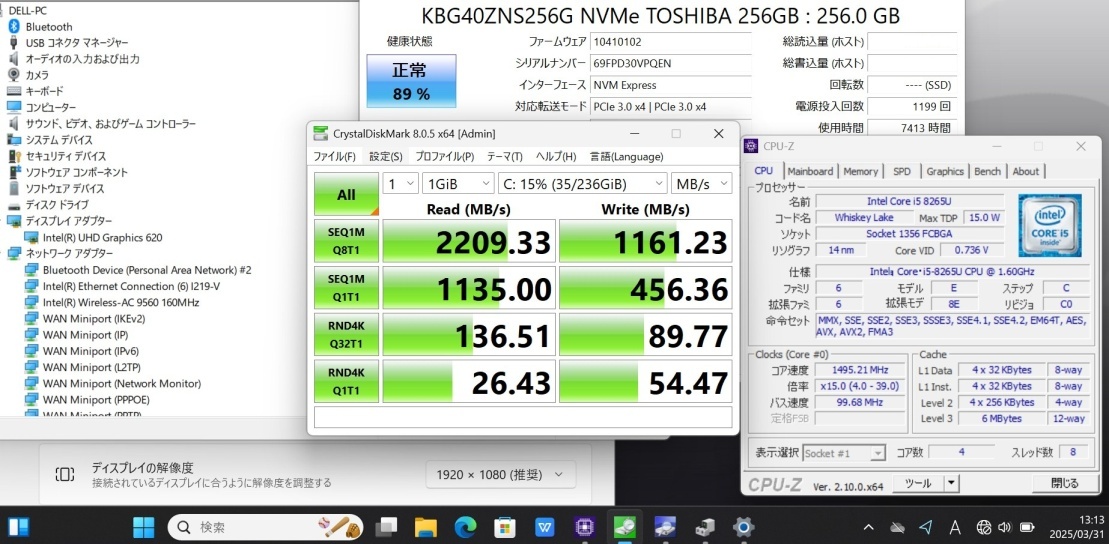Select ディスク ドライブ category
The image size is (1109, 544).
[57, 204]
